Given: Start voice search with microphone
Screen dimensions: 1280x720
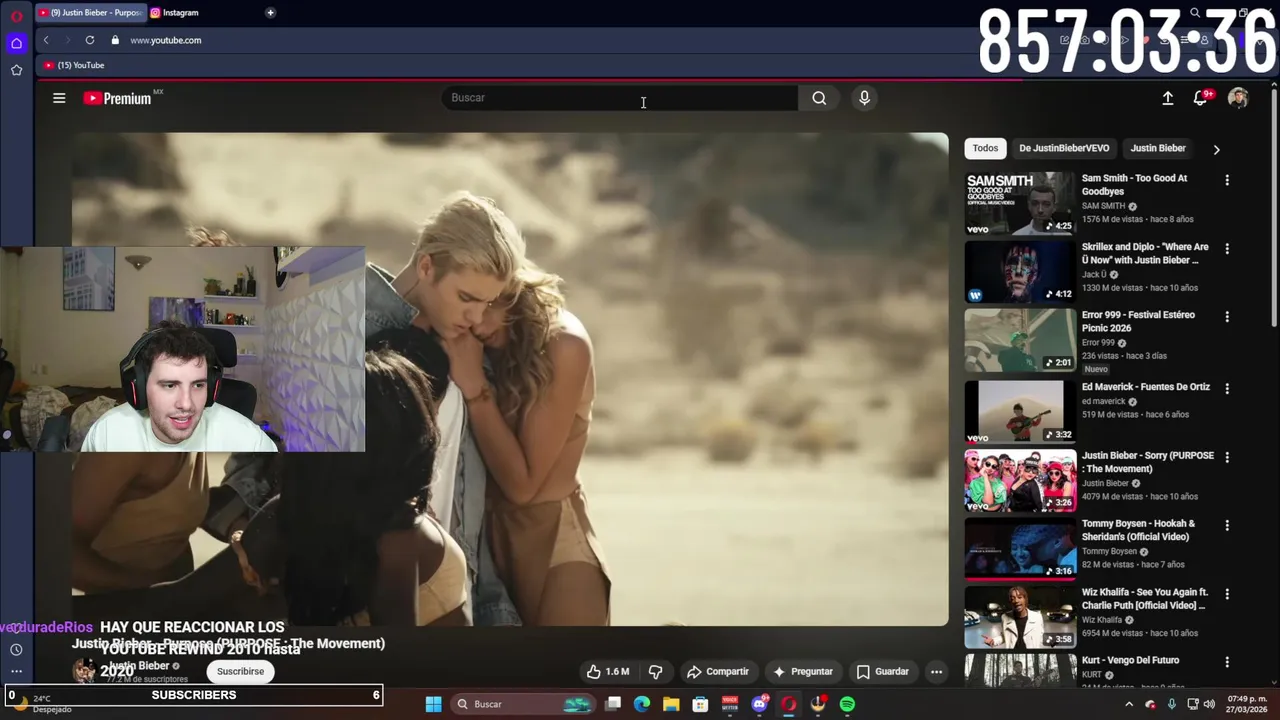Looking at the screenshot, I should (x=864, y=98).
